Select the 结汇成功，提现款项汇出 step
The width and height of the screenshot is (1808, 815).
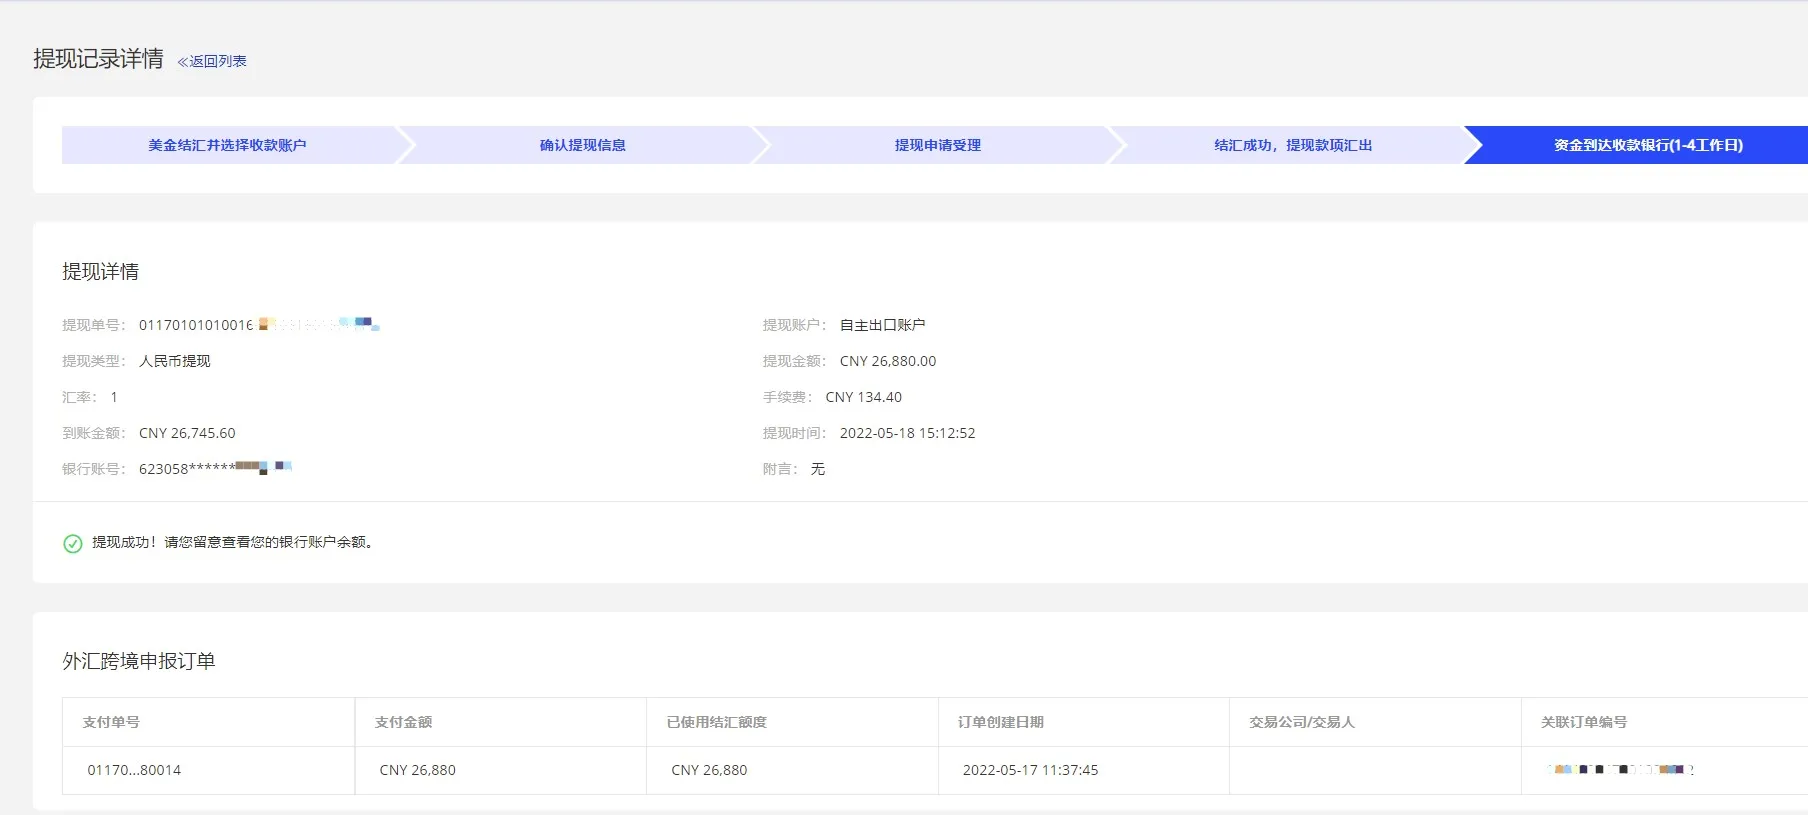click(x=1292, y=145)
